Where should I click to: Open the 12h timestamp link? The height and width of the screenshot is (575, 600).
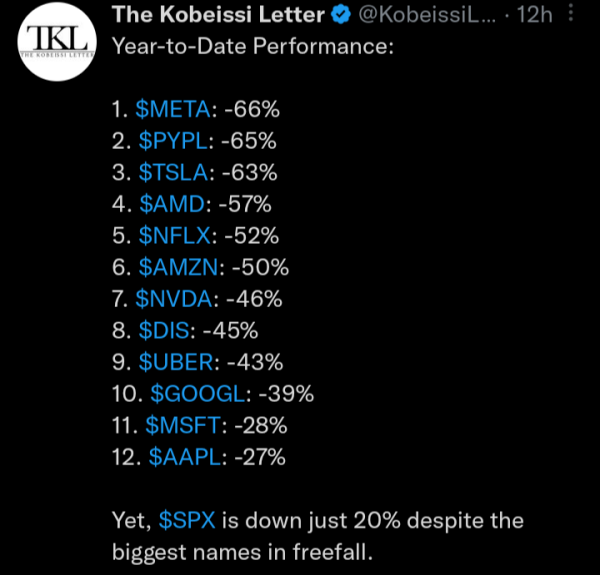[x=535, y=15]
